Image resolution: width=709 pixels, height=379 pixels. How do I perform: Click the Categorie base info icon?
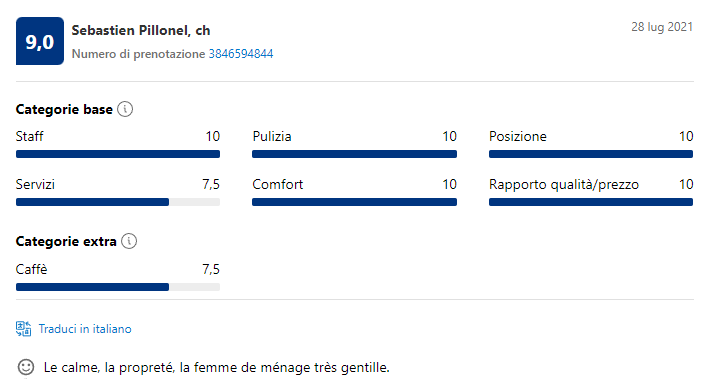pyautogui.click(x=125, y=109)
